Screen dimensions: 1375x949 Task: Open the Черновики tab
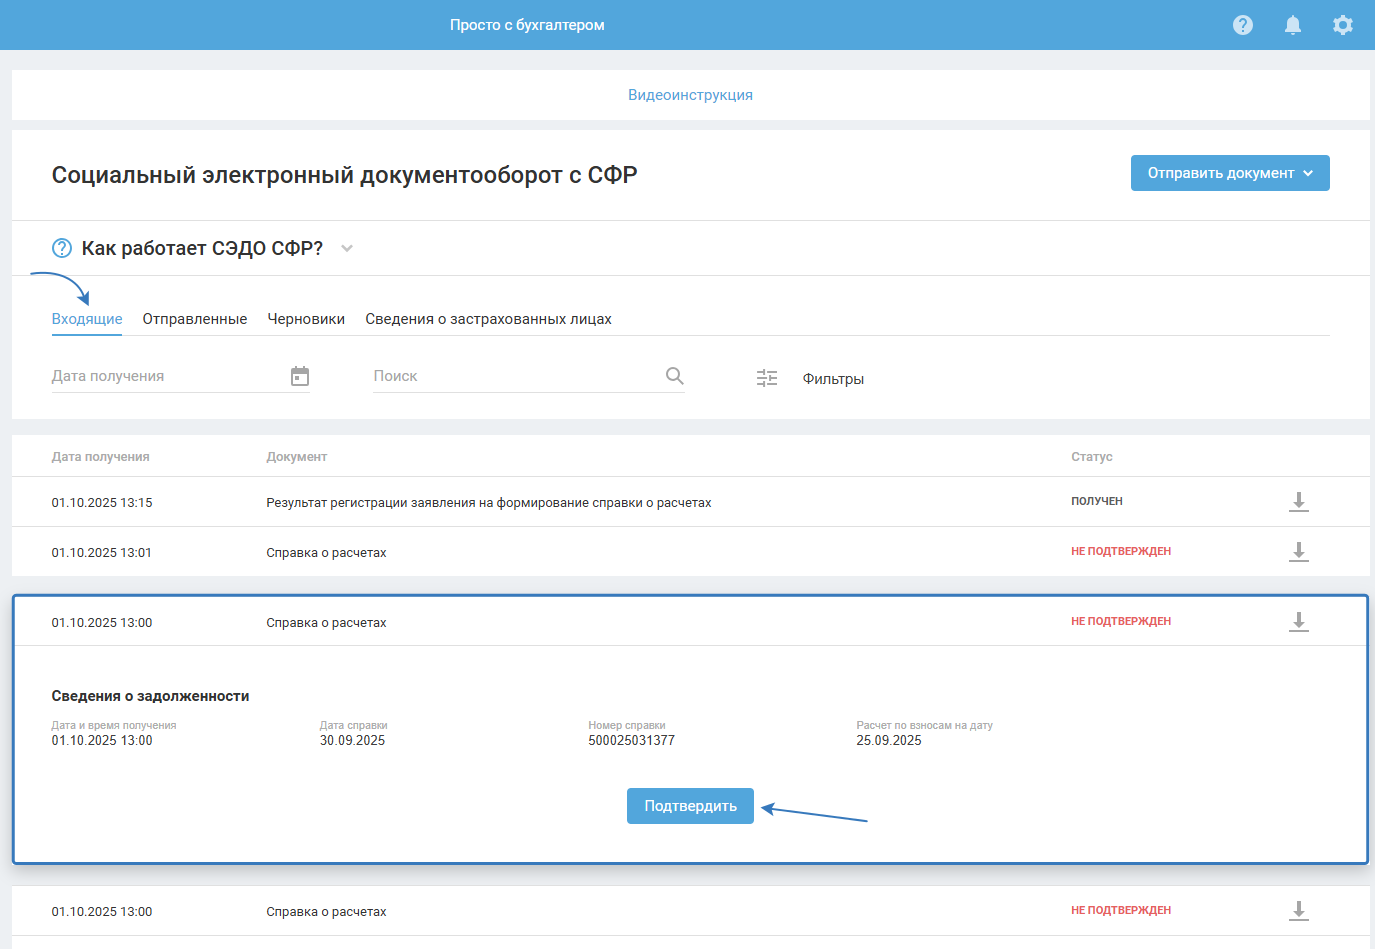[306, 319]
